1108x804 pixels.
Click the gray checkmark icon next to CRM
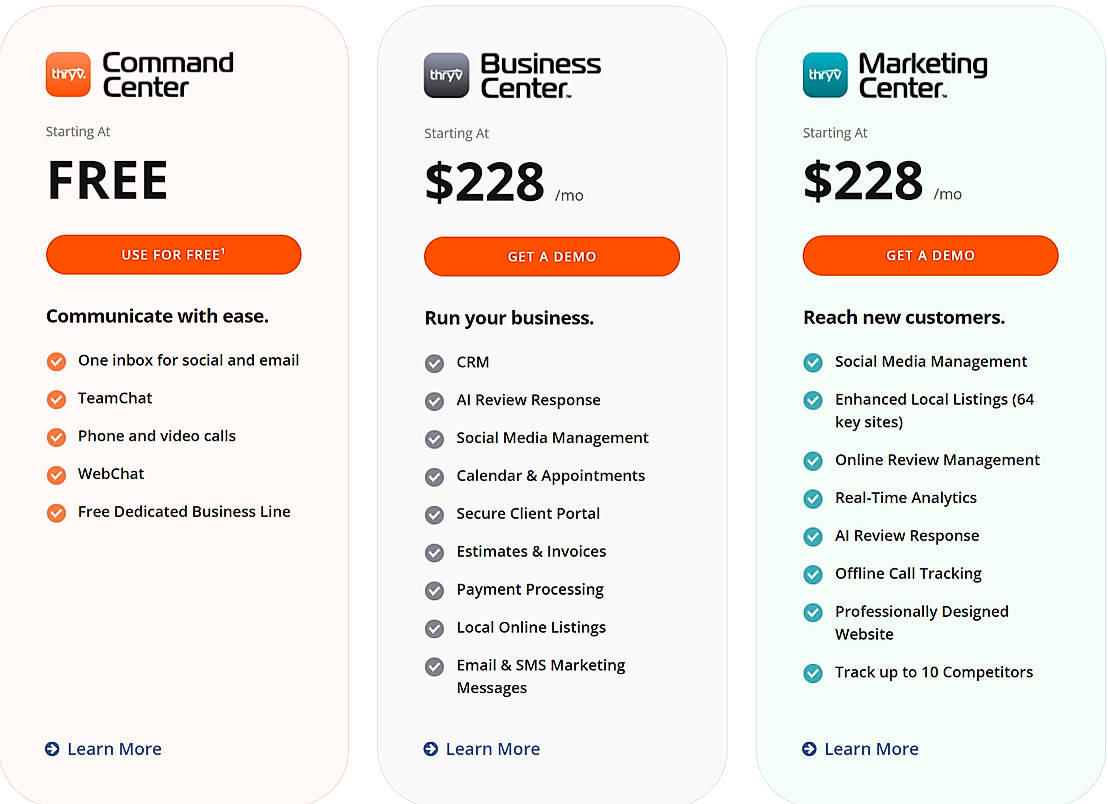434,363
